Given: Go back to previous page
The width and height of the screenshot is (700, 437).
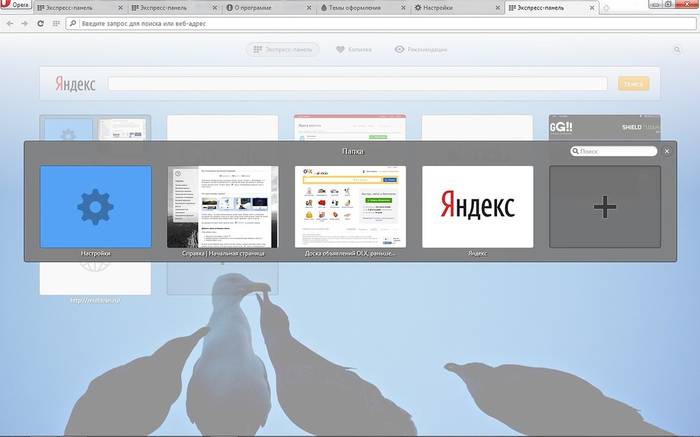Looking at the screenshot, I should pyautogui.click(x=10, y=23).
